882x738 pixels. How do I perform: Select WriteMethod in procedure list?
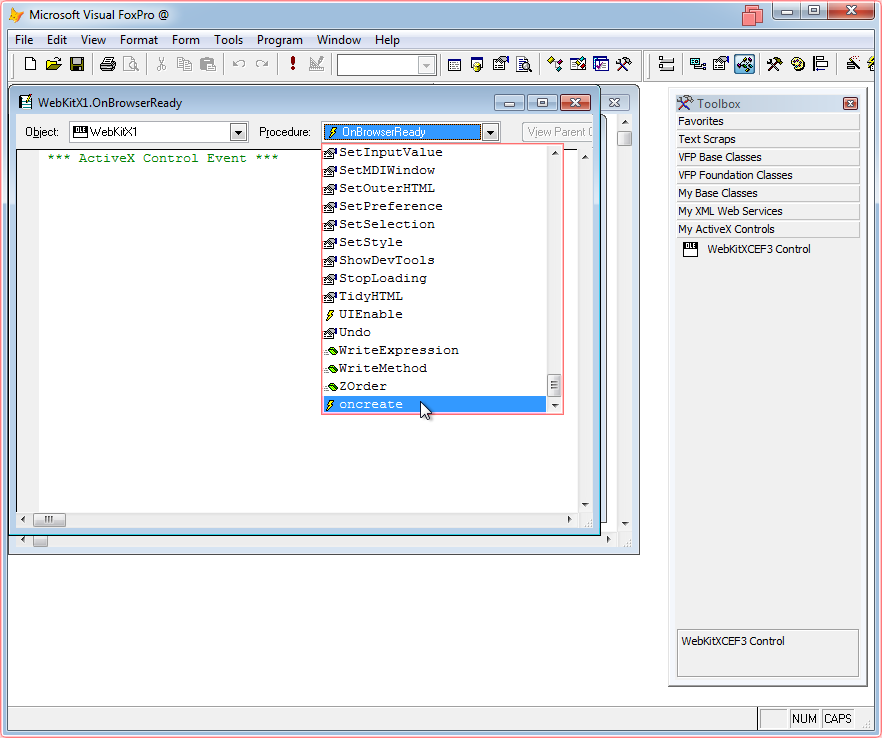(434, 368)
